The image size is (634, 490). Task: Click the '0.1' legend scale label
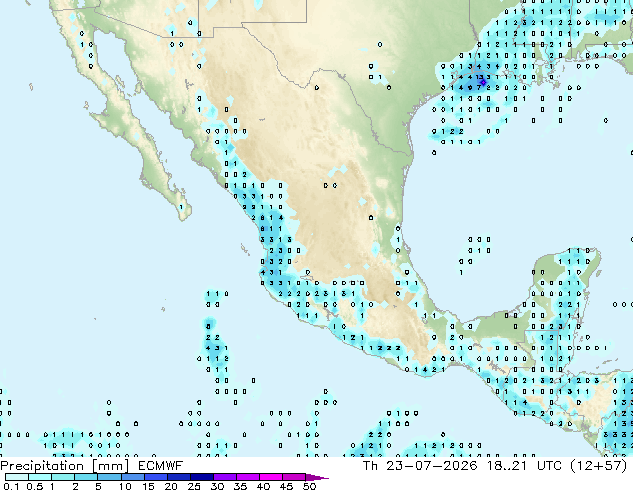tap(11, 486)
